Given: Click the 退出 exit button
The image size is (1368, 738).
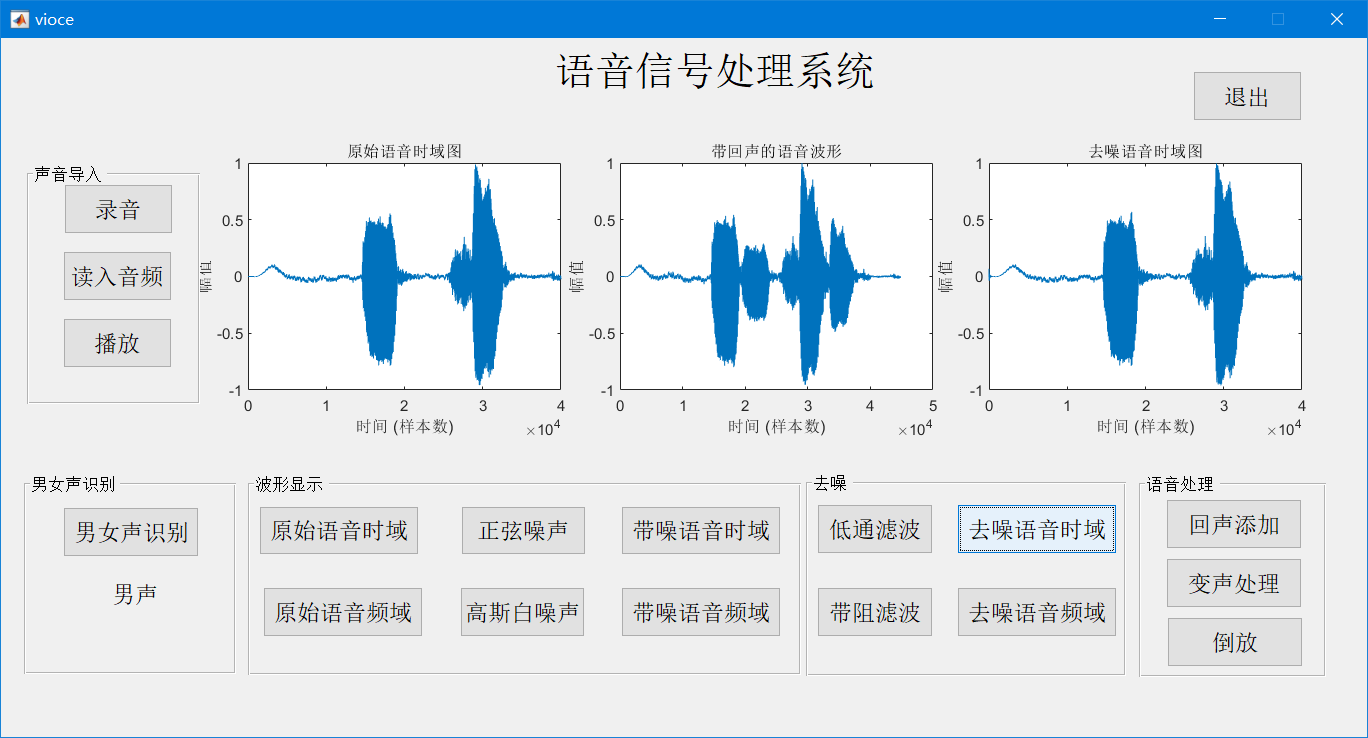Looking at the screenshot, I should 1247,96.
